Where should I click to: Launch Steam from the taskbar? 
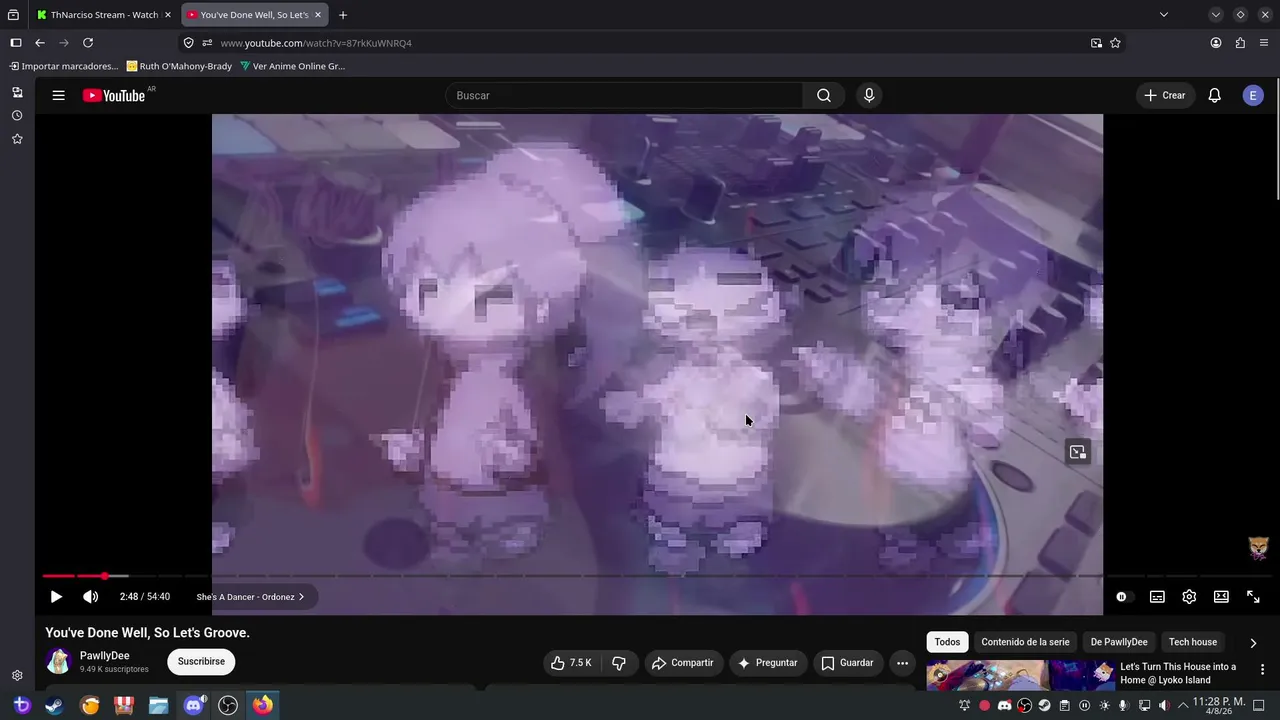pyautogui.click(x=54, y=705)
